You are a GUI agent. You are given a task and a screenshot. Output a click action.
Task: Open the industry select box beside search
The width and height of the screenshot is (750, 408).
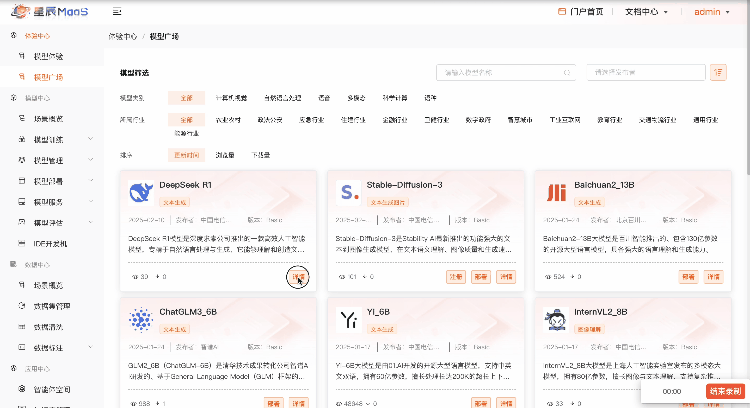tap(646, 73)
